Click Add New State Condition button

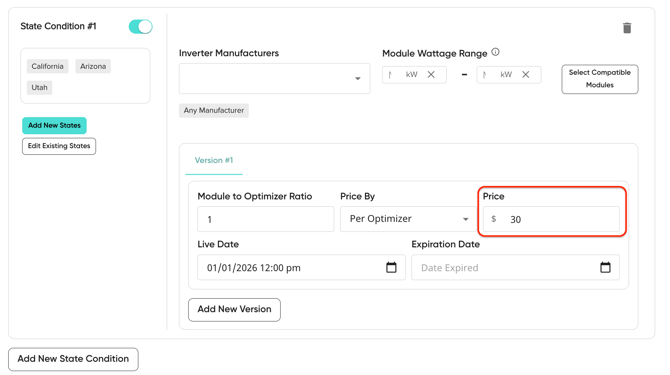(73, 359)
